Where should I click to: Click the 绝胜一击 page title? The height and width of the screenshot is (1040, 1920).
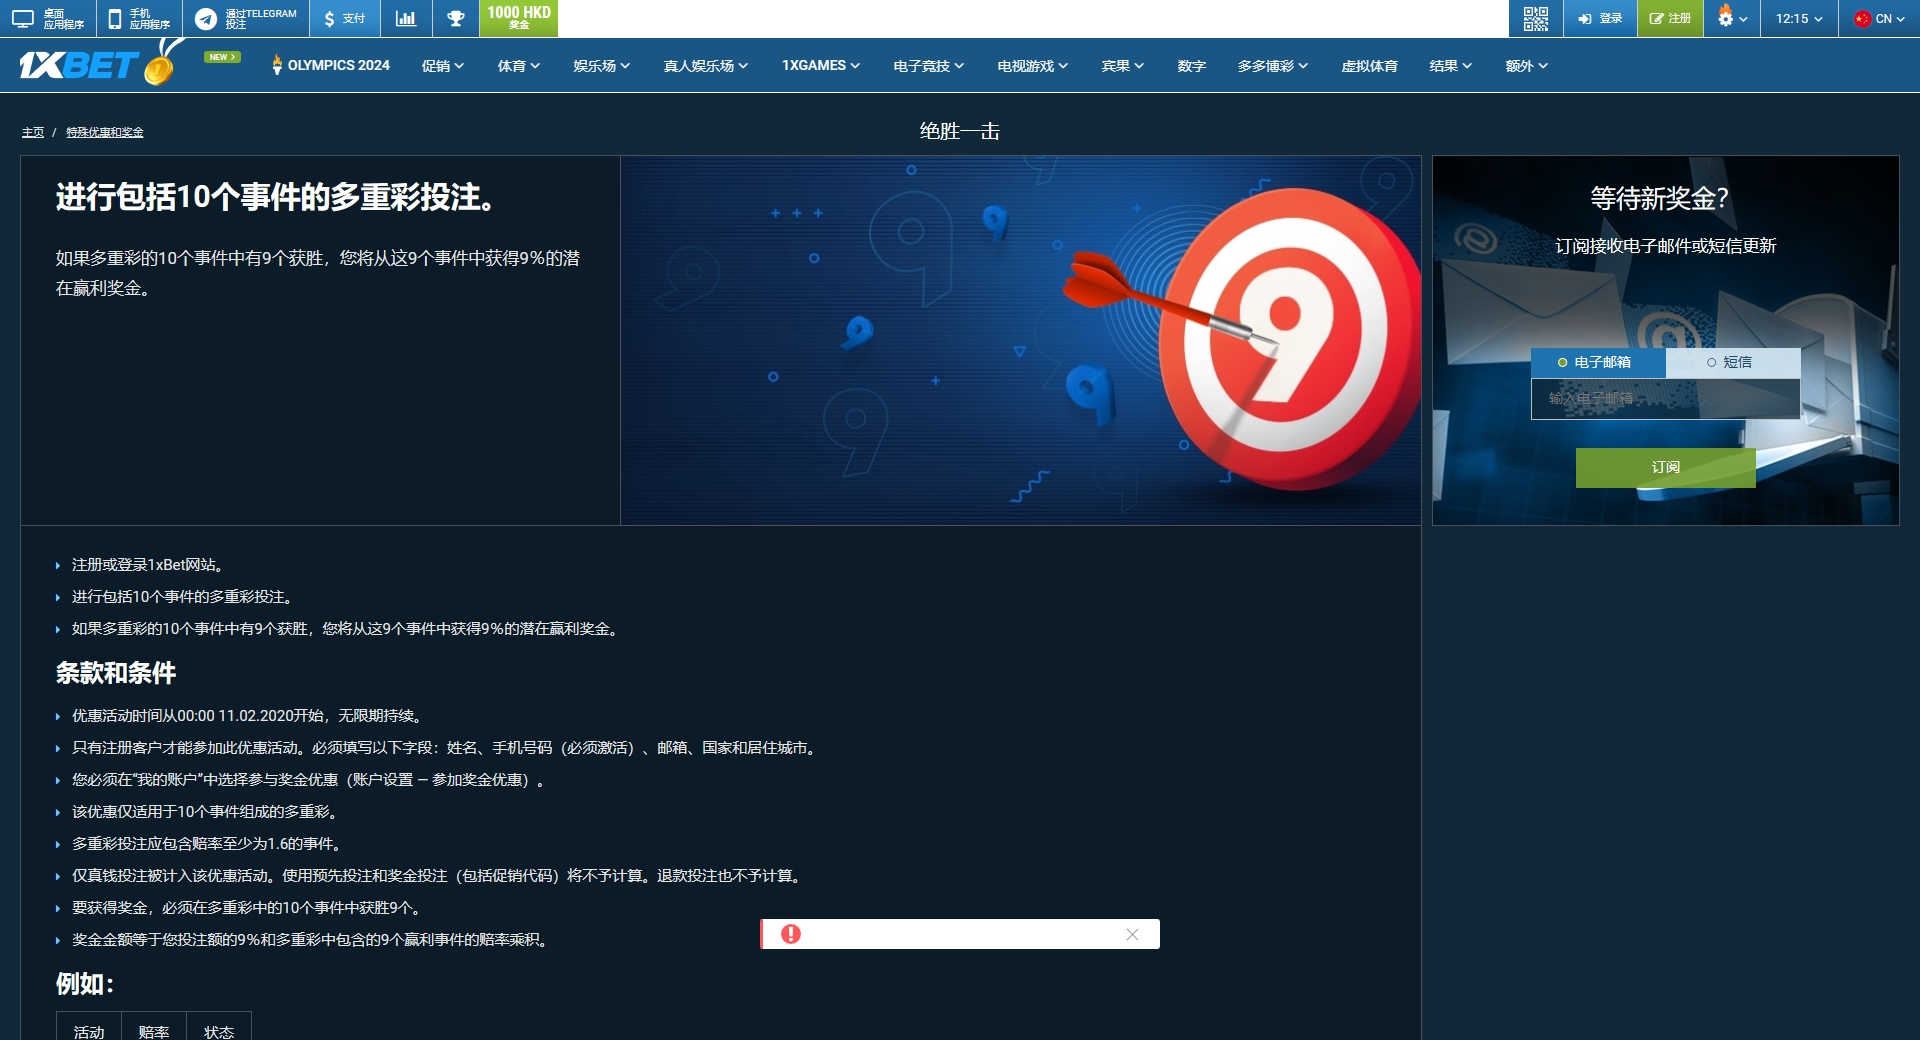coord(960,131)
